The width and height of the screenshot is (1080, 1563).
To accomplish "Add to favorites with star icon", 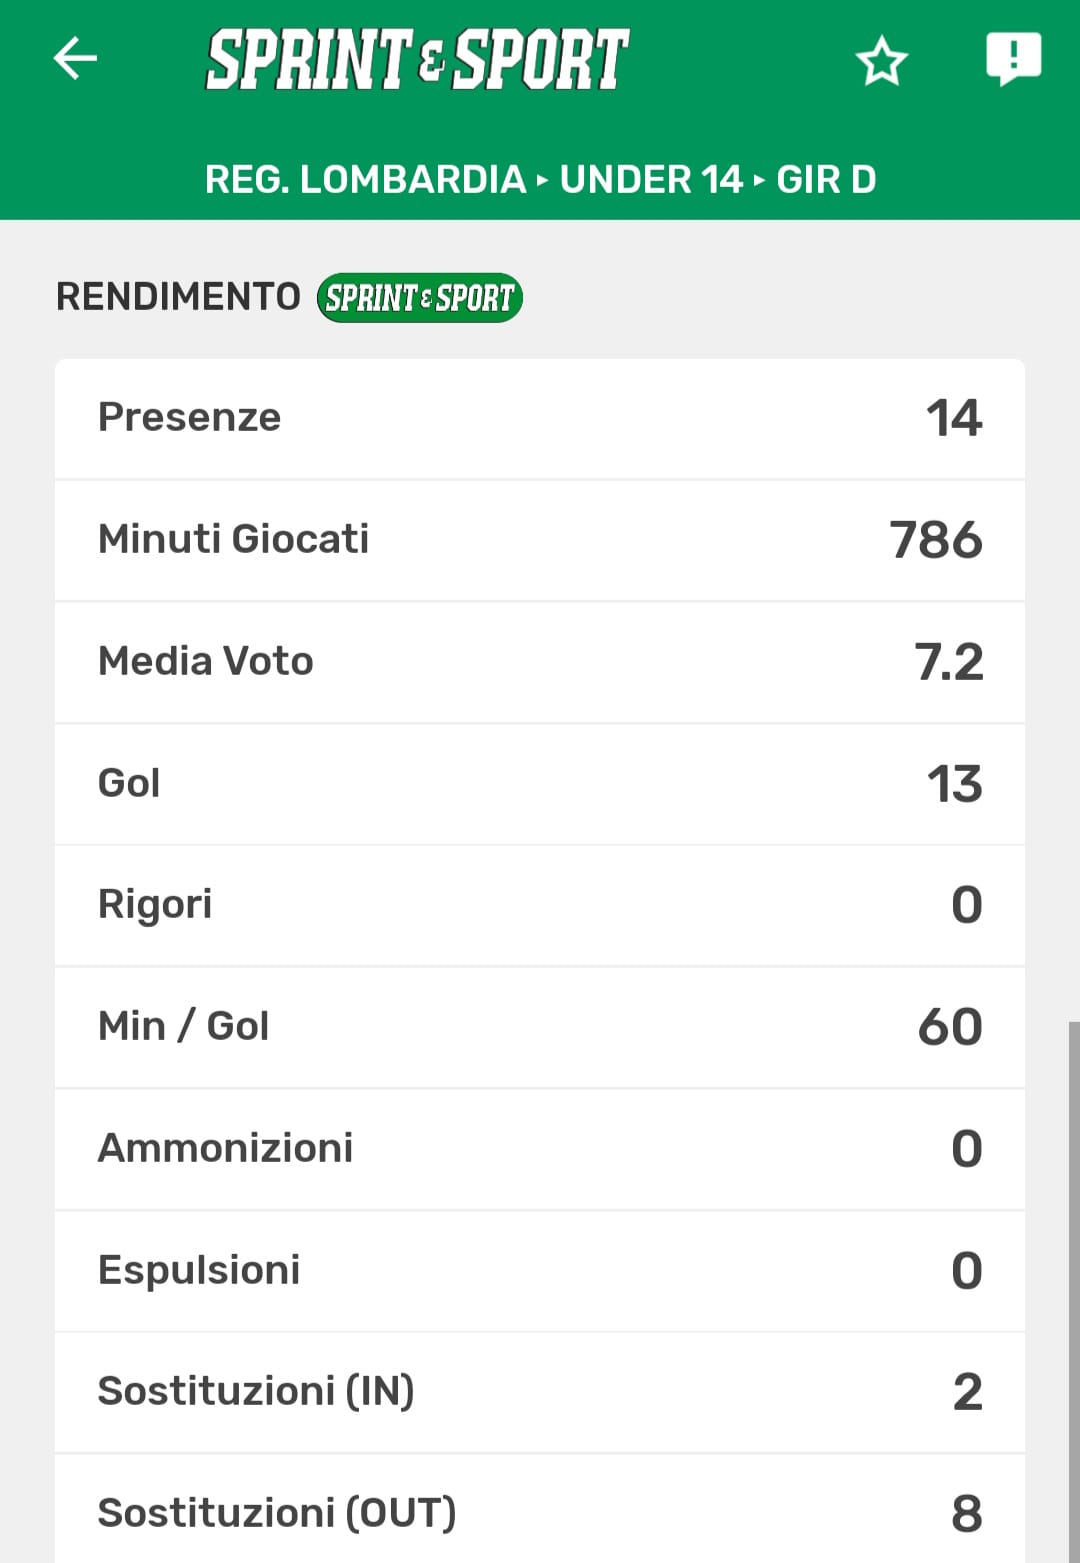I will click(x=881, y=60).
